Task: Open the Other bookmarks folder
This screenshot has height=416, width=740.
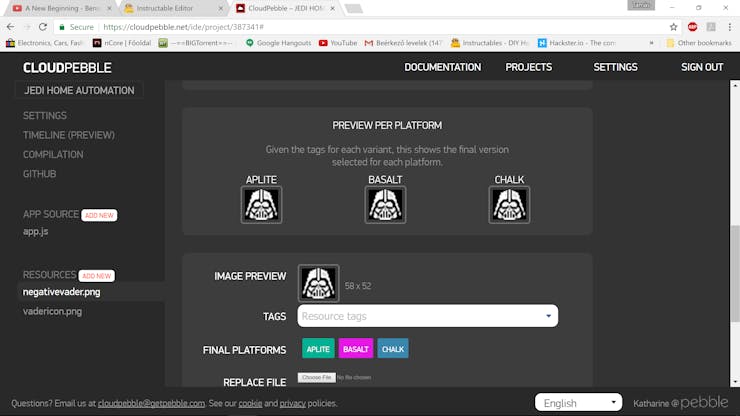Action: pyautogui.click(x=699, y=43)
